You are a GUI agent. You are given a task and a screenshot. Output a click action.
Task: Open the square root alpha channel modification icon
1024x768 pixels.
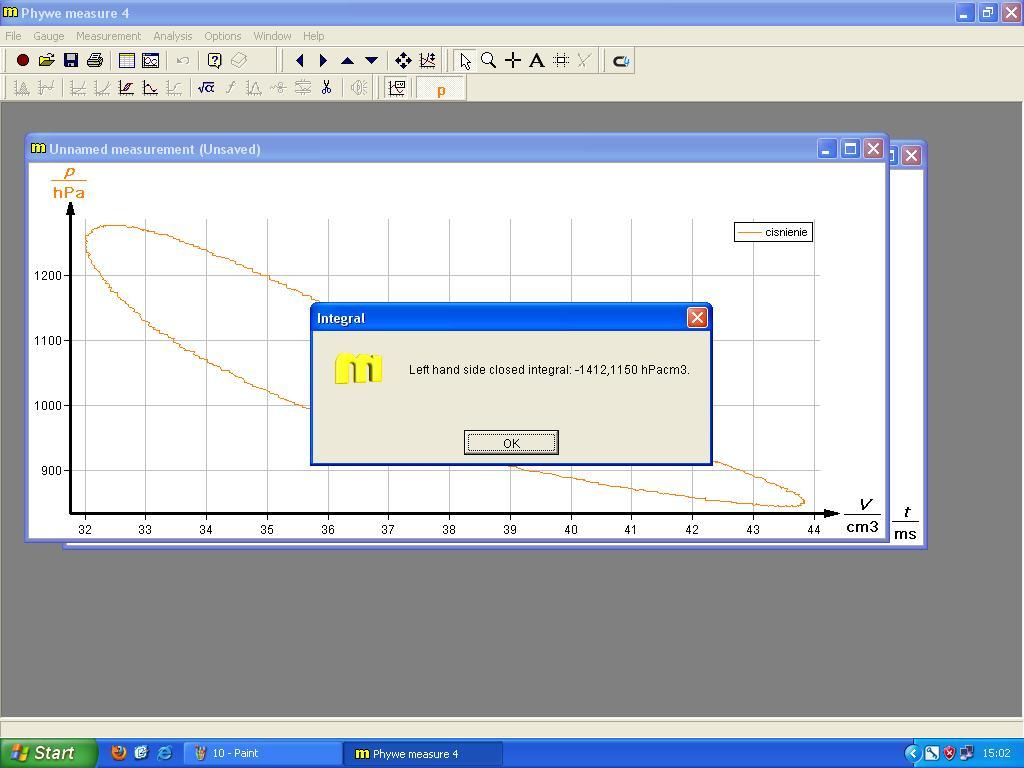(x=206, y=88)
